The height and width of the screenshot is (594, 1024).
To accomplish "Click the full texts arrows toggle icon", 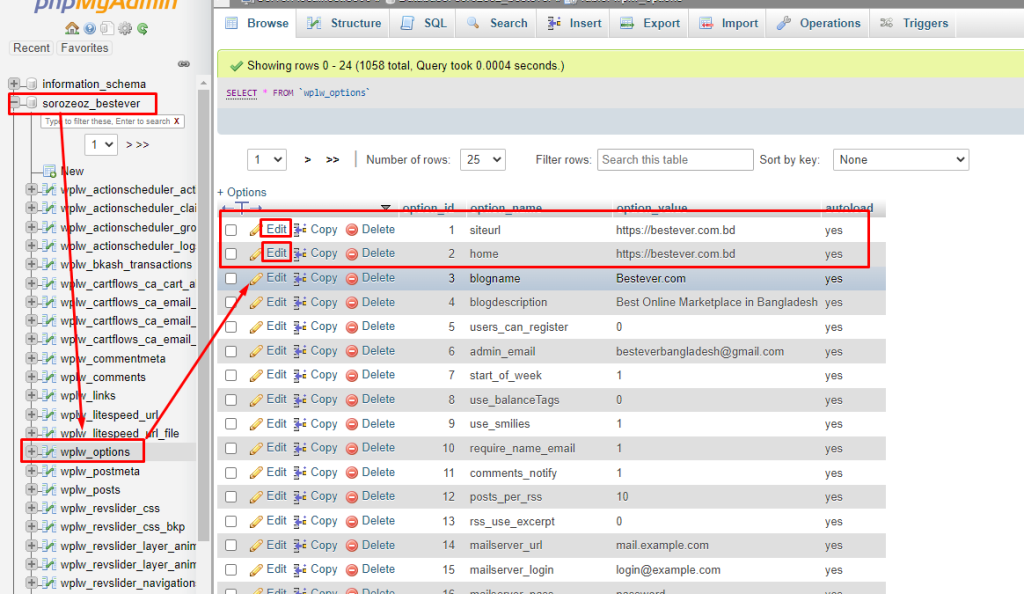I will [242, 208].
